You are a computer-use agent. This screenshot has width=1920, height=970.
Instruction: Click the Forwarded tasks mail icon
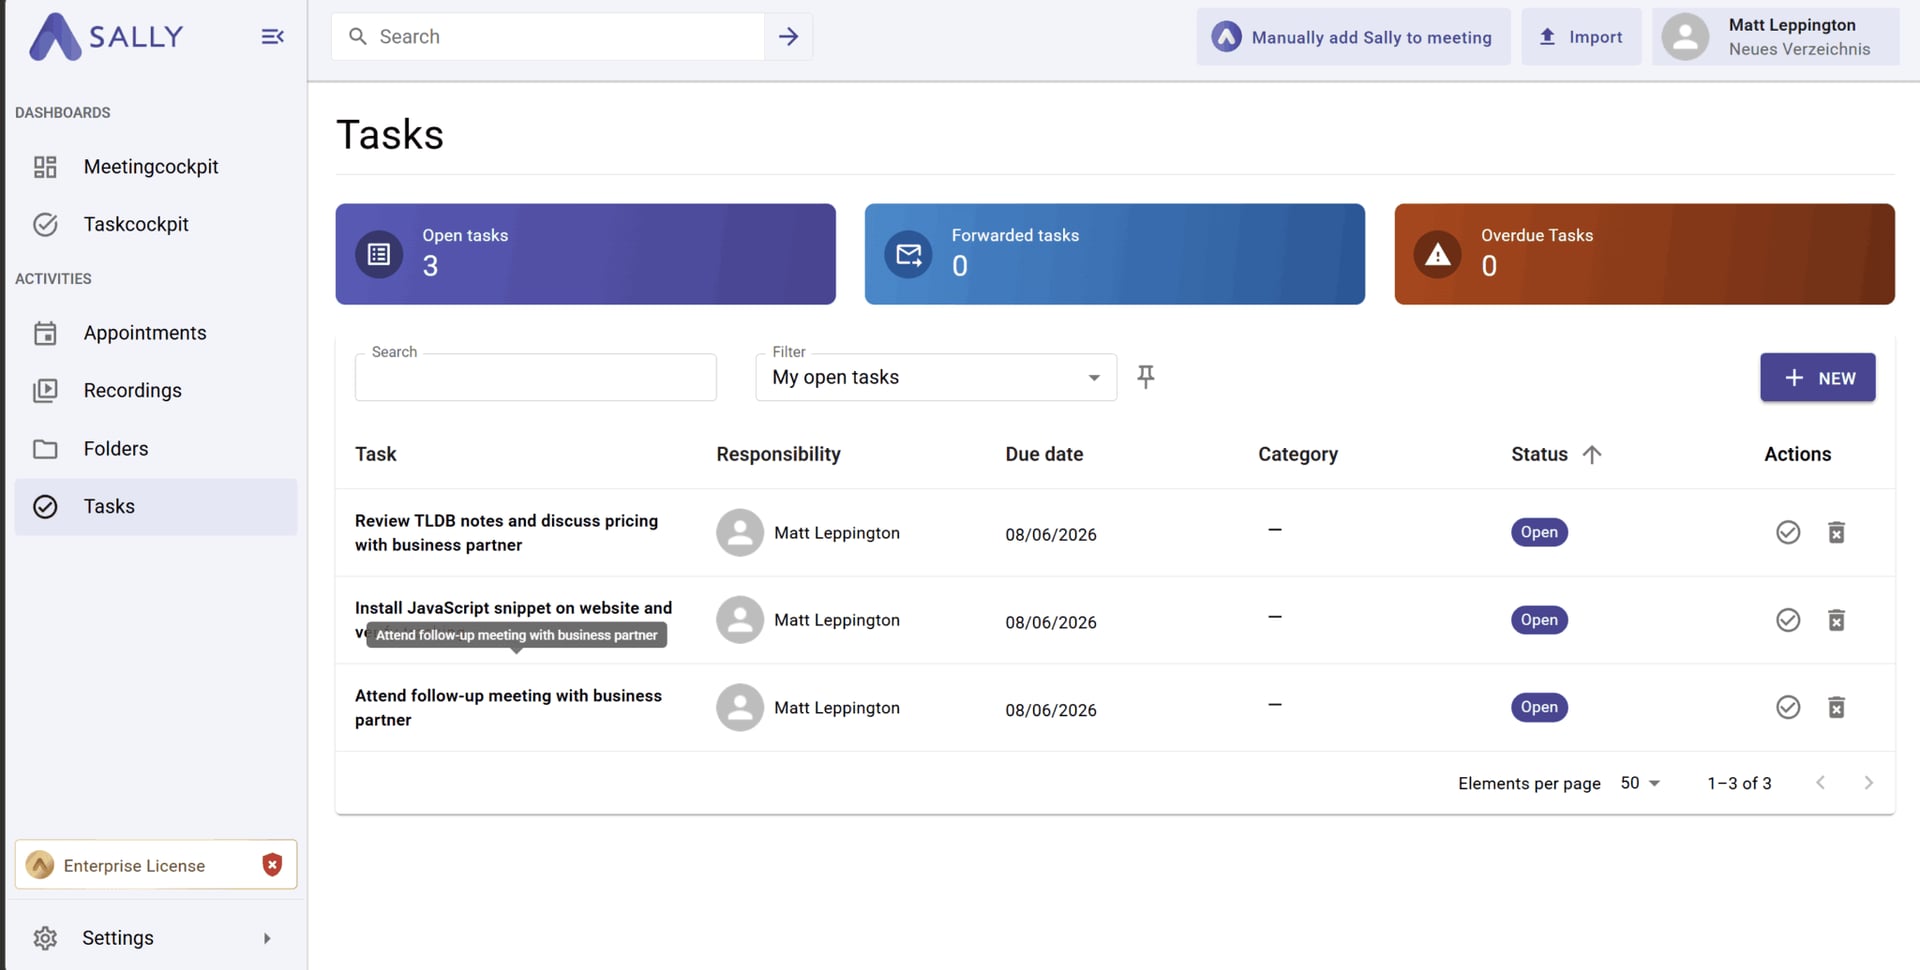[x=908, y=255]
